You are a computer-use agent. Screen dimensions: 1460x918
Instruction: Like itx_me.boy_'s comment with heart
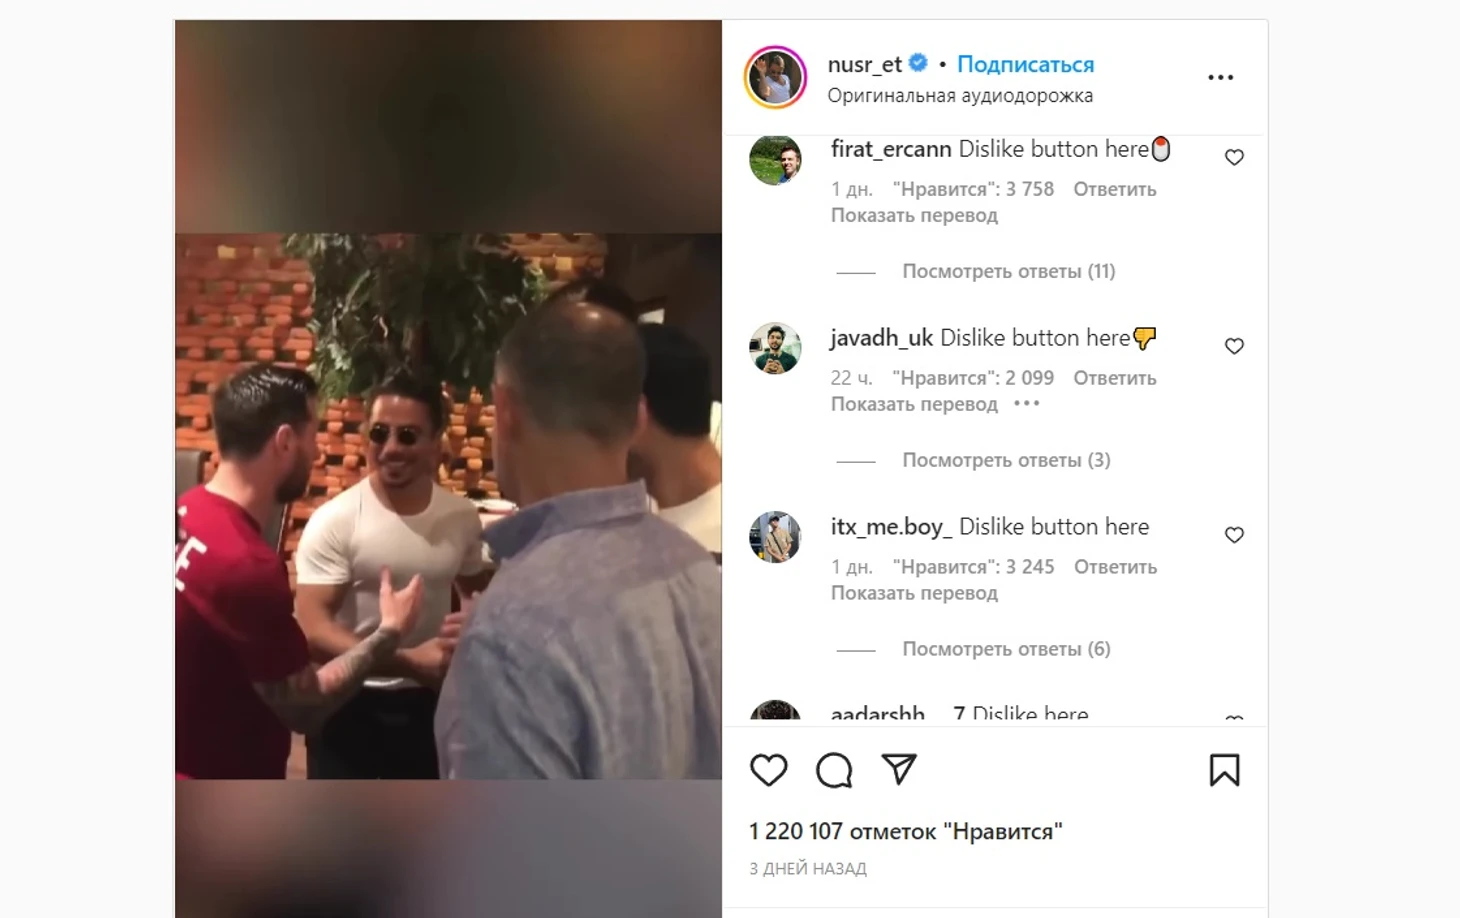(1234, 535)
